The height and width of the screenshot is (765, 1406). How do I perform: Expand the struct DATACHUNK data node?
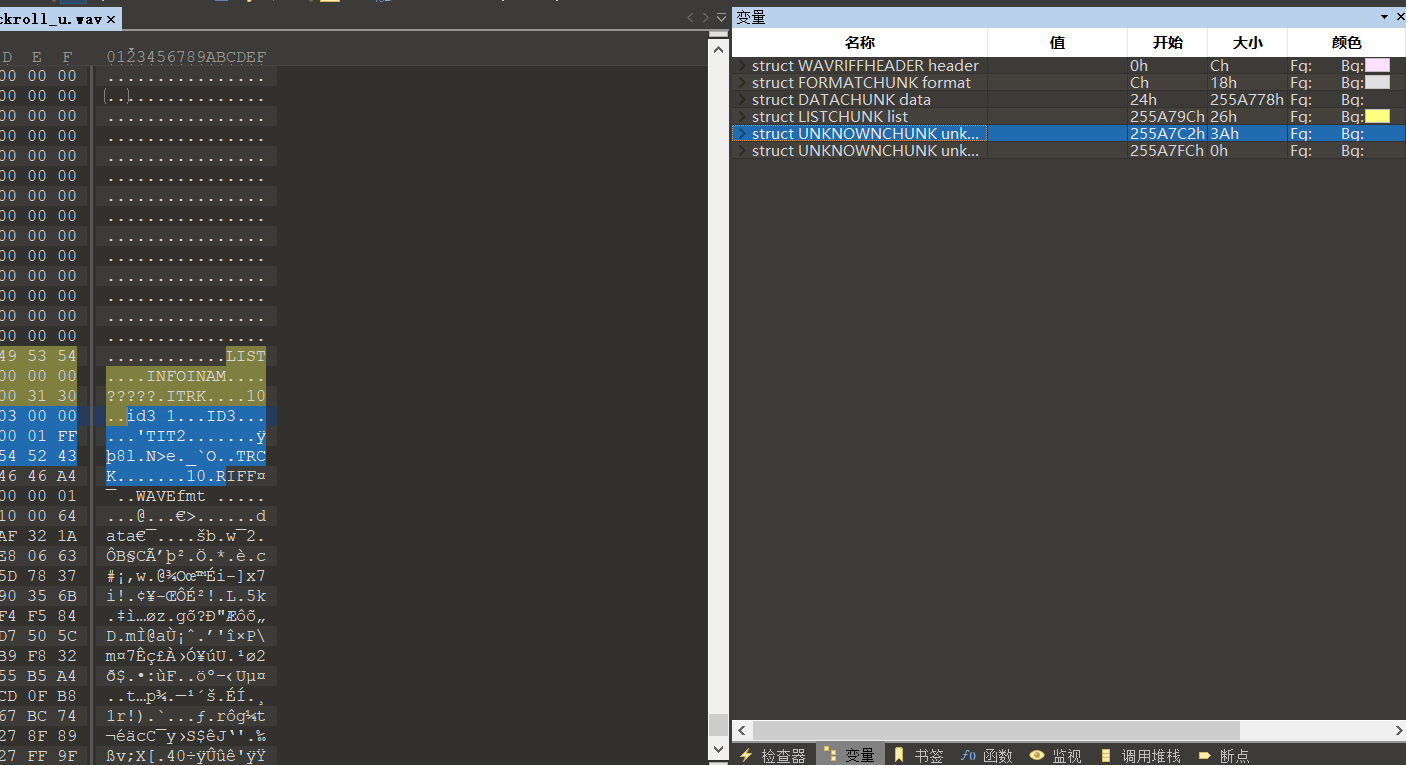[x=740, y=99]
